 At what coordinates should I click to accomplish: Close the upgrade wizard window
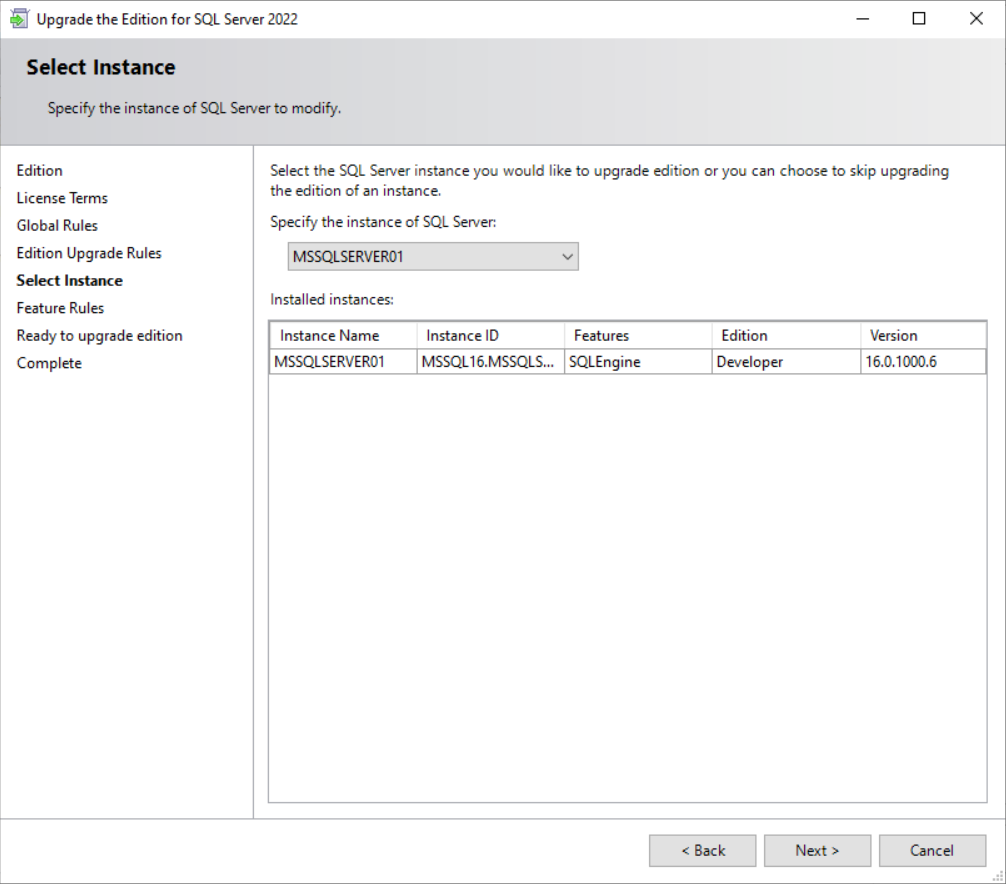tap(976, 19)
